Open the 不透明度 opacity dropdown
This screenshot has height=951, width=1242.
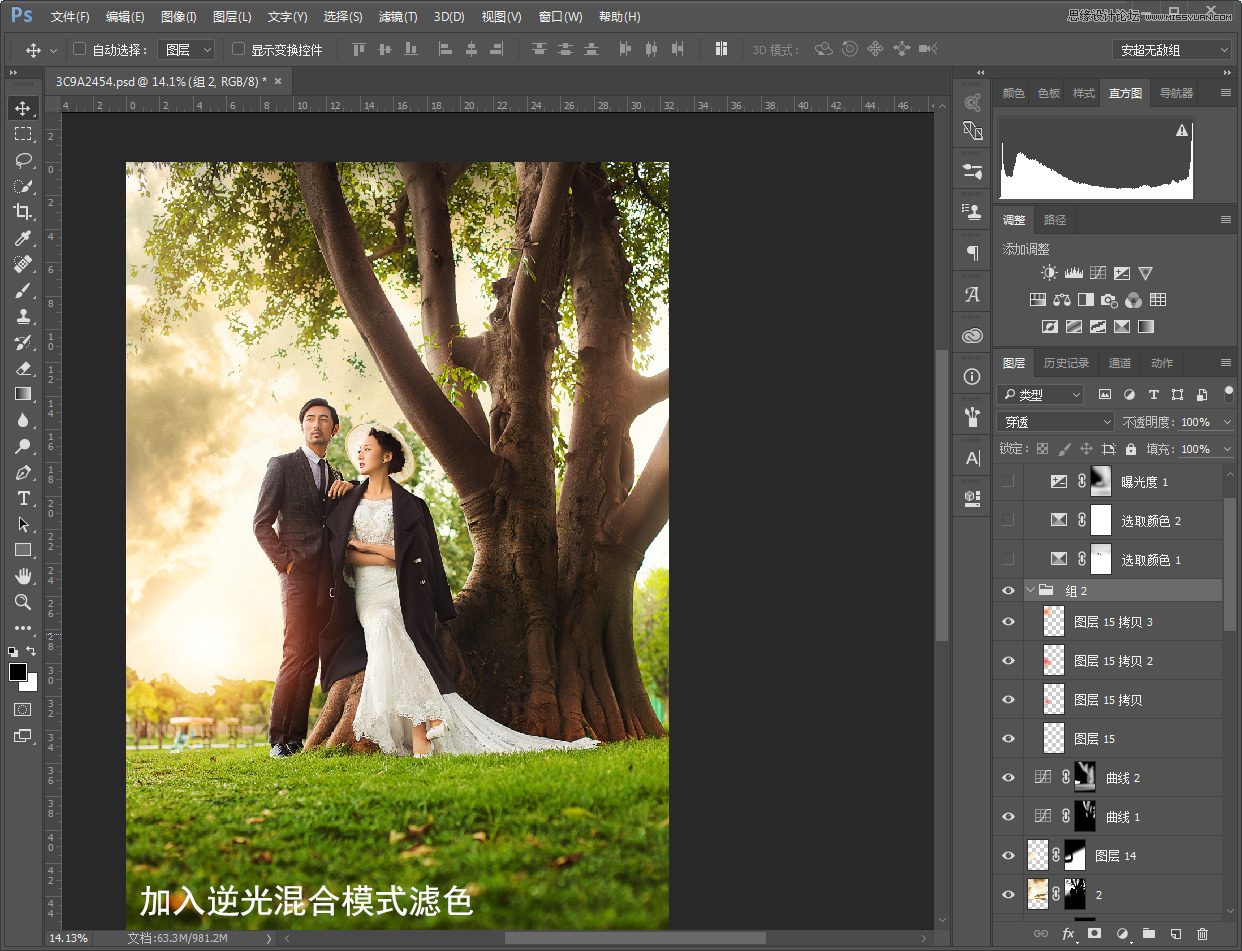(x=1227, y=422)
